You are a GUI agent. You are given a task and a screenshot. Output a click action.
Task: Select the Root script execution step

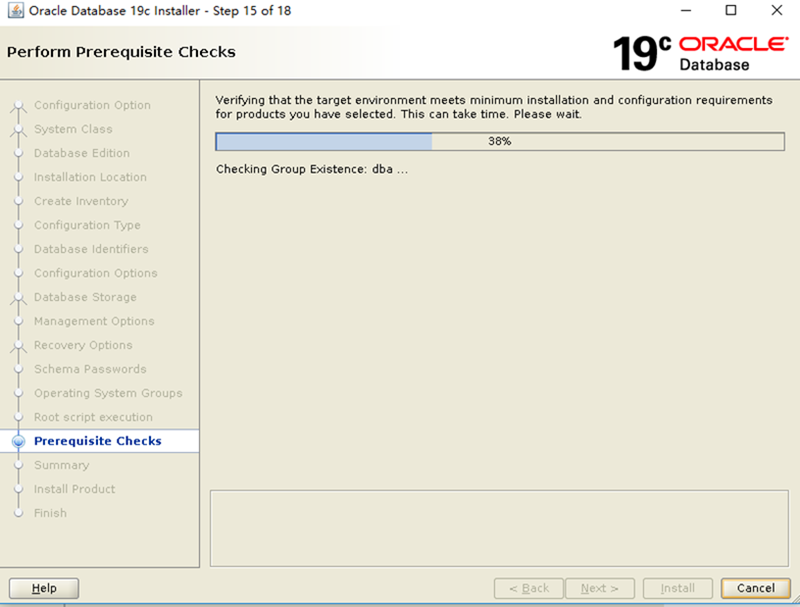coord(93,417)
